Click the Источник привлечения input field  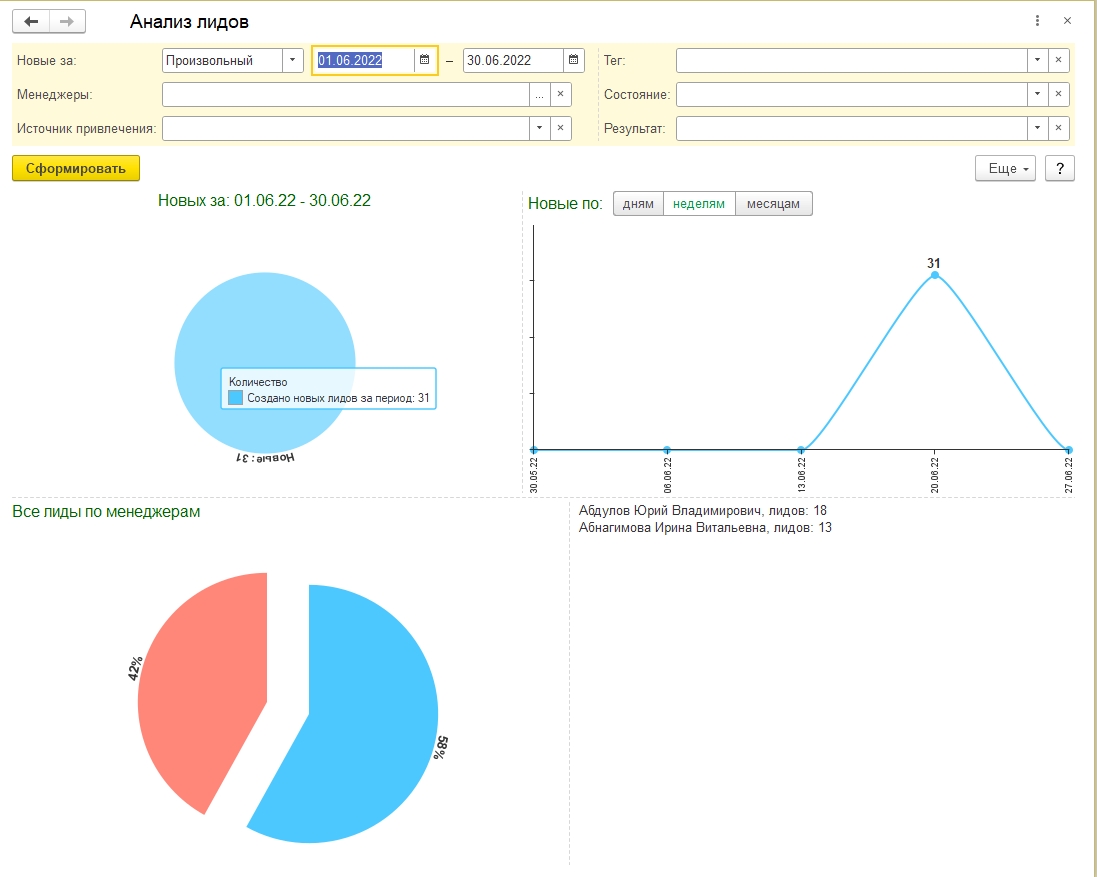[x=346, y=128]
